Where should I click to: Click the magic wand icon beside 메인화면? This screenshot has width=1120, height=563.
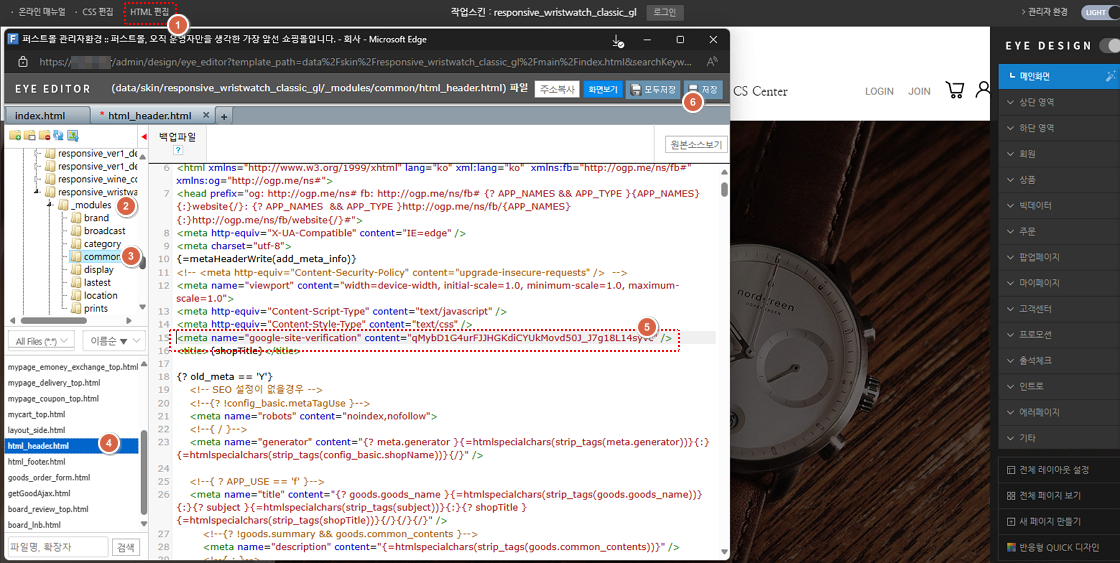[1110, 76]
